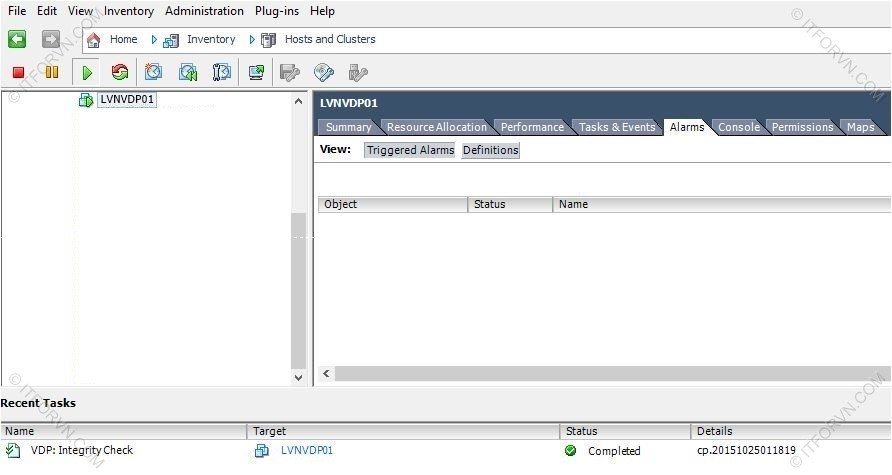Expand the Home breadcrumb arrow dropdown
This screenshot has height=475, width=892.
click(x=154, y=40)
